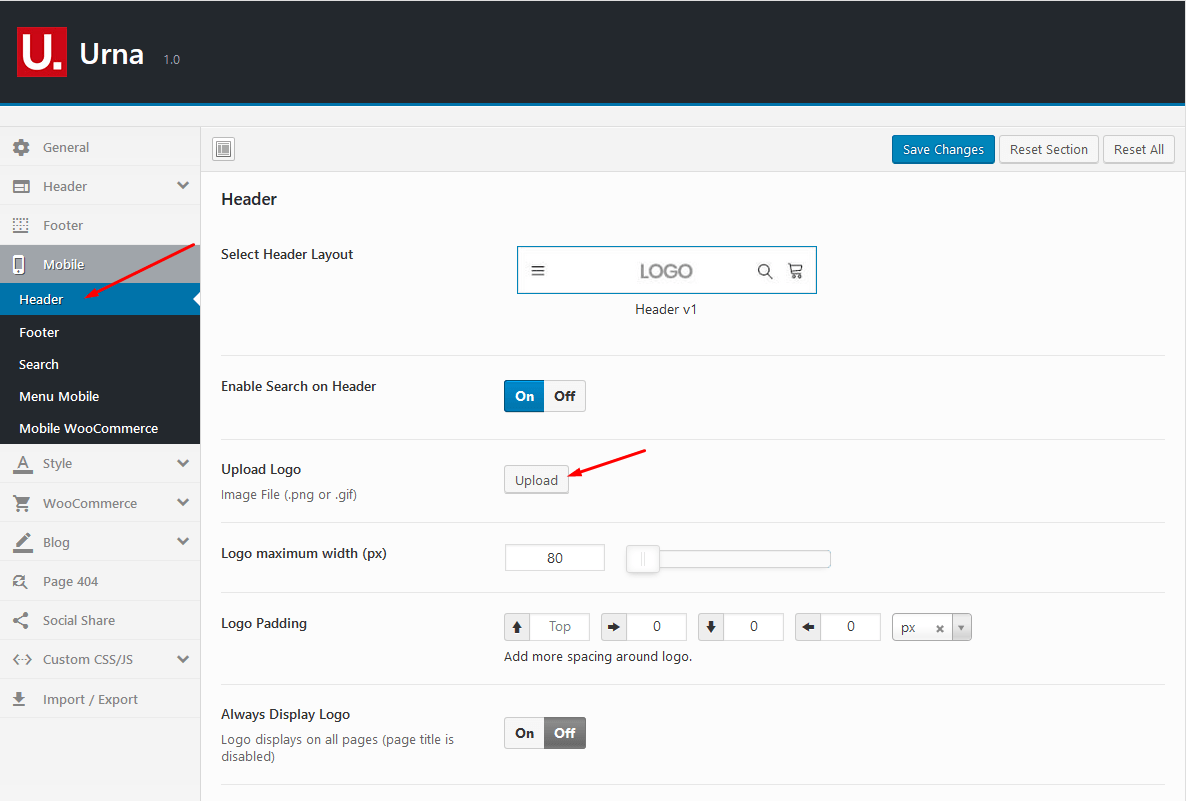
Task: Expand the Custom CSS/JS section chevron
Action: coord(183,659)
